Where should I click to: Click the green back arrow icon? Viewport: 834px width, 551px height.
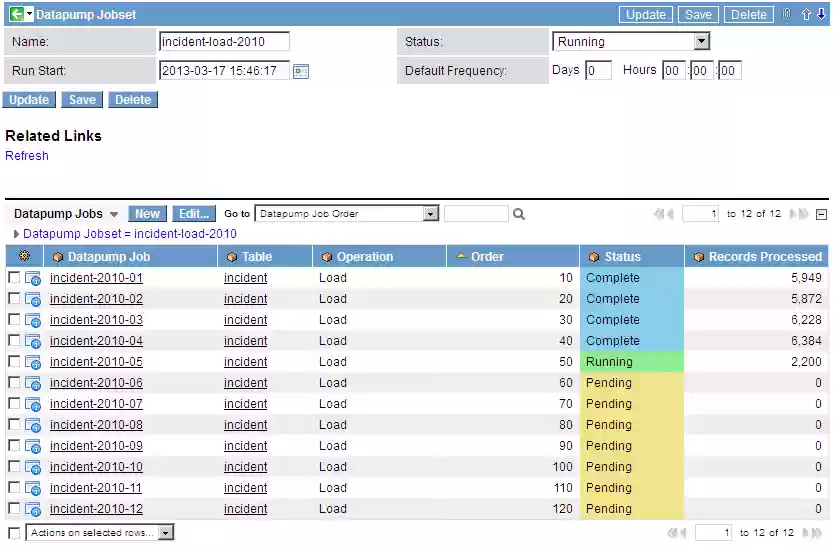pos(16,14)
